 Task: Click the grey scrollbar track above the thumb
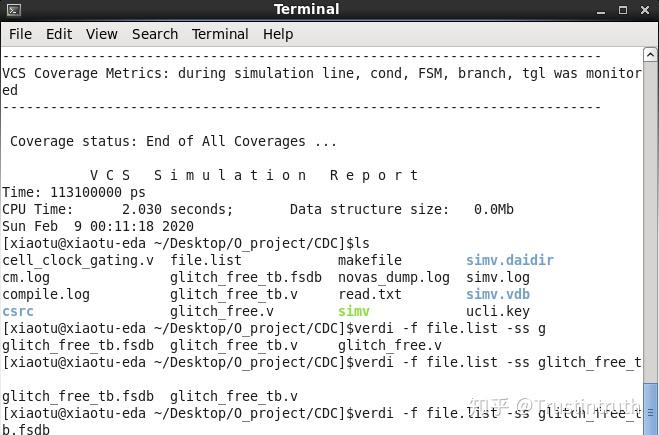pos(651,220)
